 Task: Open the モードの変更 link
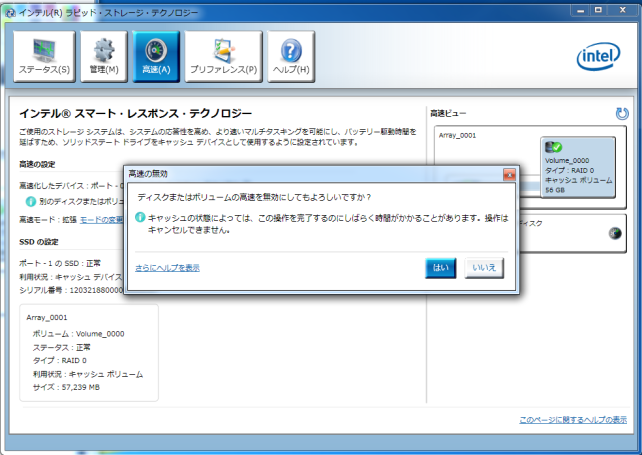pos(101,220)
